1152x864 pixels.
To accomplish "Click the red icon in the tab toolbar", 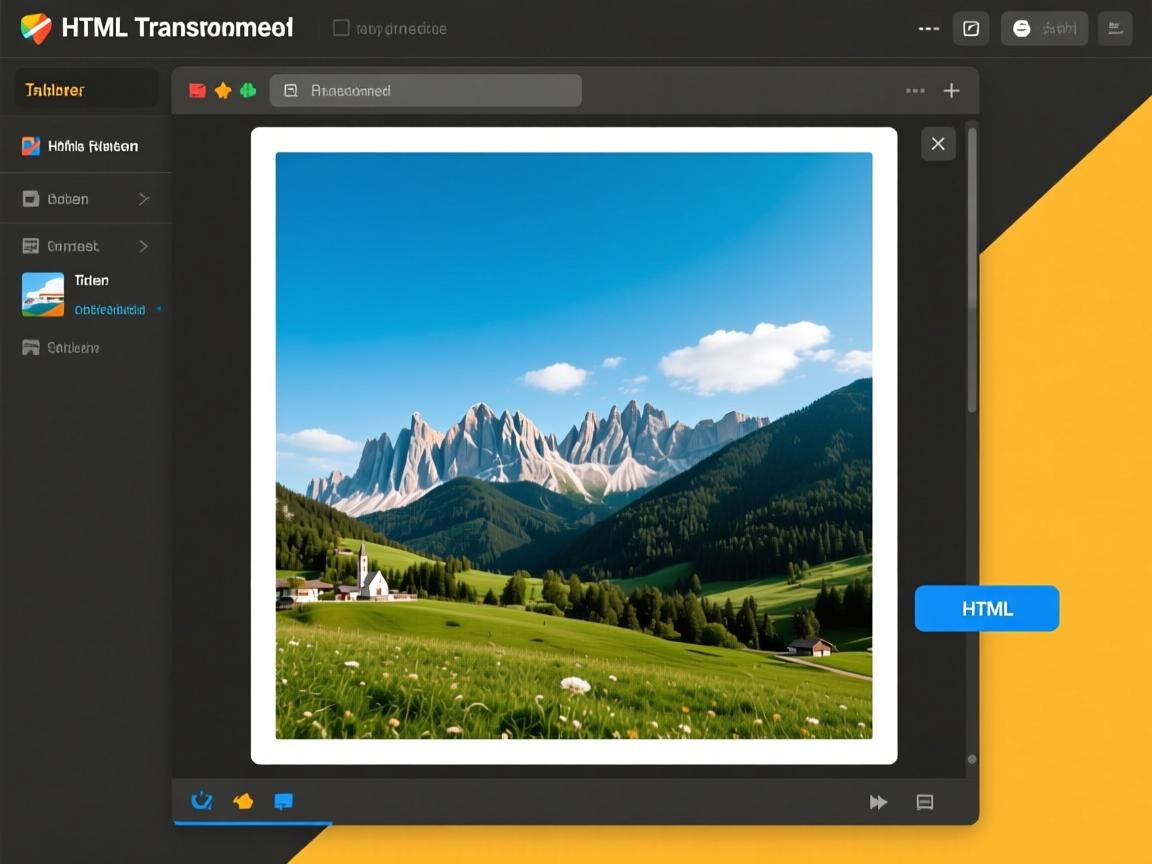I will 197,91.
